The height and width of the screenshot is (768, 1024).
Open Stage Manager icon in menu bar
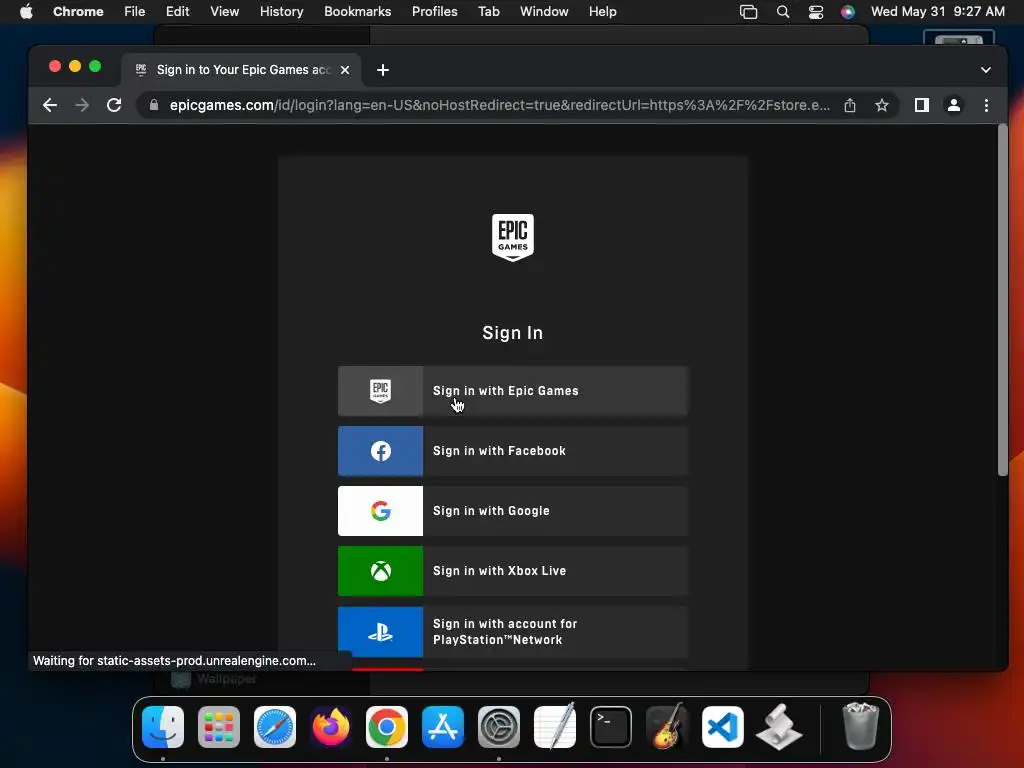(748, 12)
